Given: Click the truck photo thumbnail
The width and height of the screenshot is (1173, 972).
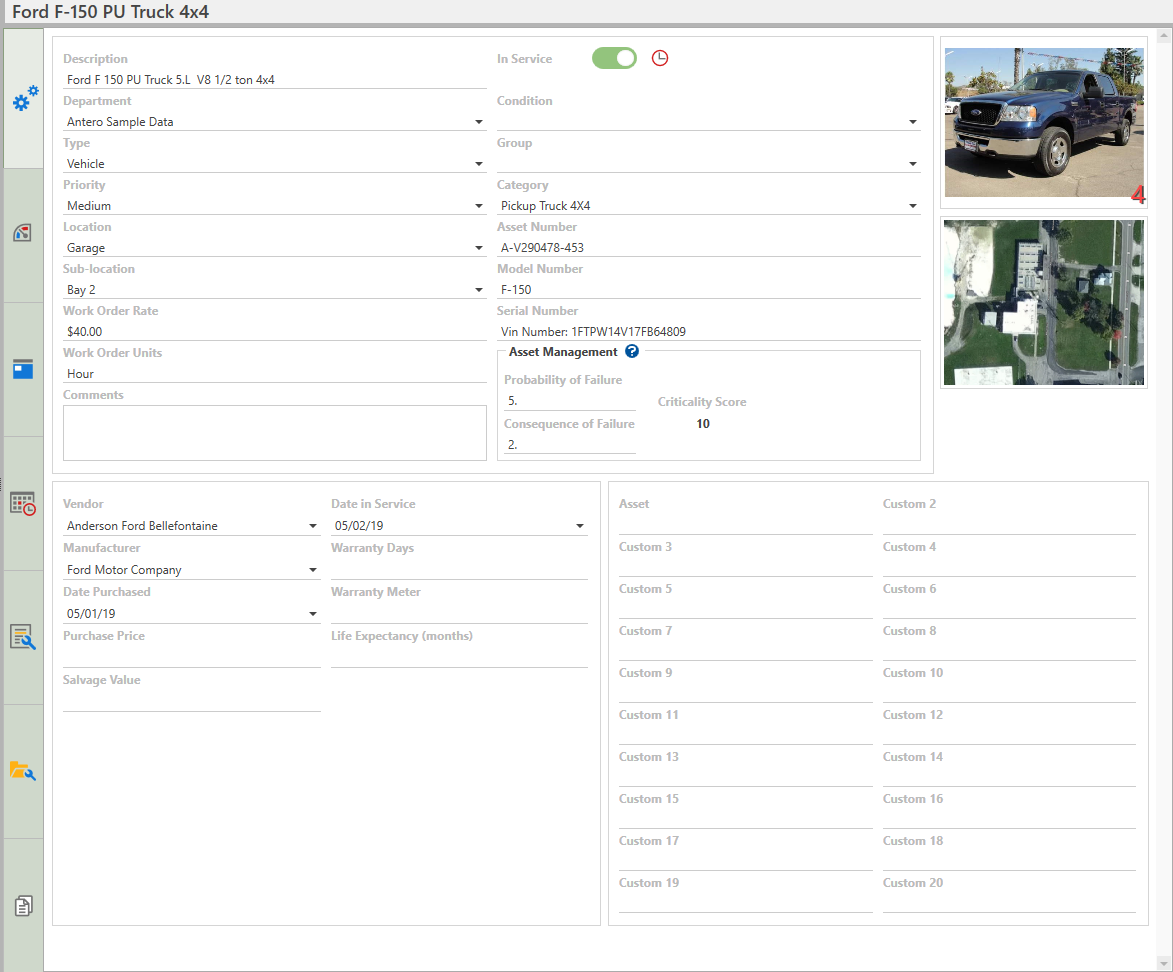Looking at the screenshot, I should click(1044, 123).
